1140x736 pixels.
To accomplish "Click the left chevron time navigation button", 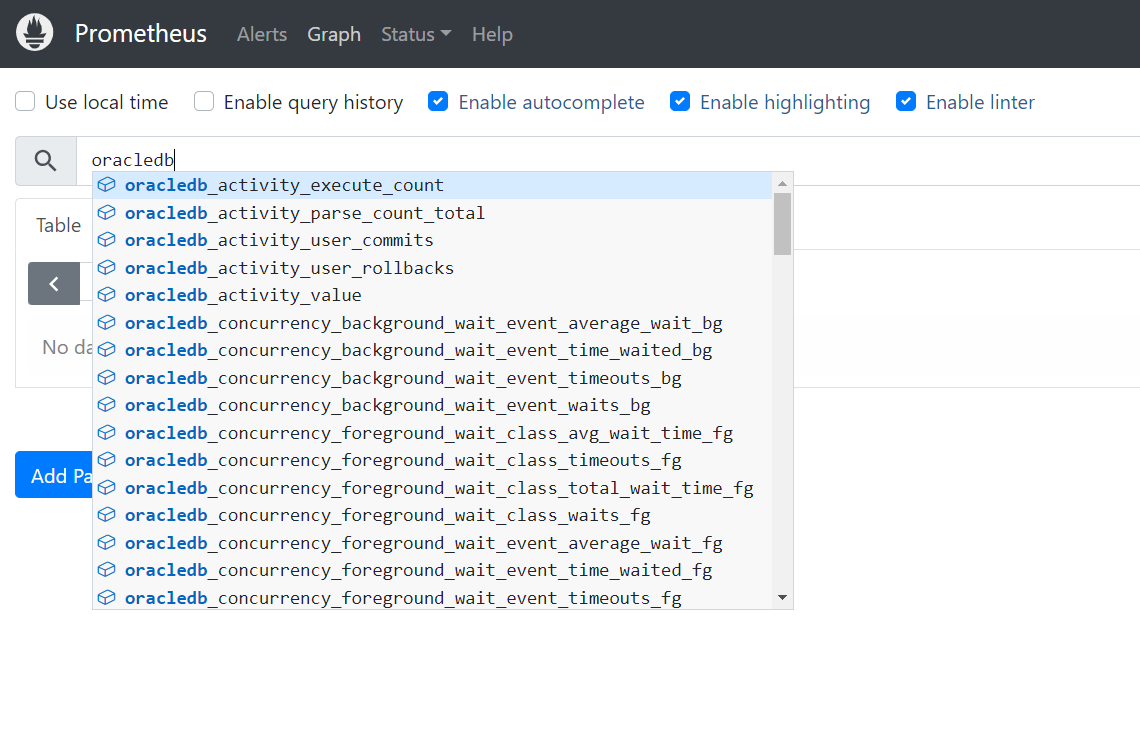I will 54,284.
